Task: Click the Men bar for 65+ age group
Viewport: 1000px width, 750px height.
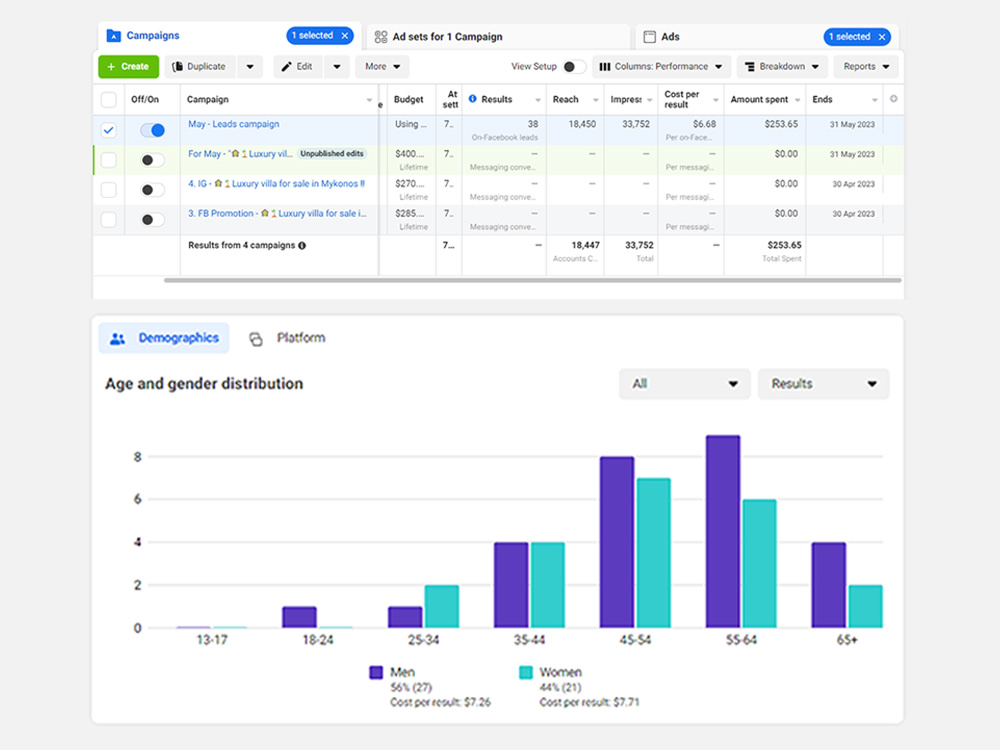Action: point(828,585)
